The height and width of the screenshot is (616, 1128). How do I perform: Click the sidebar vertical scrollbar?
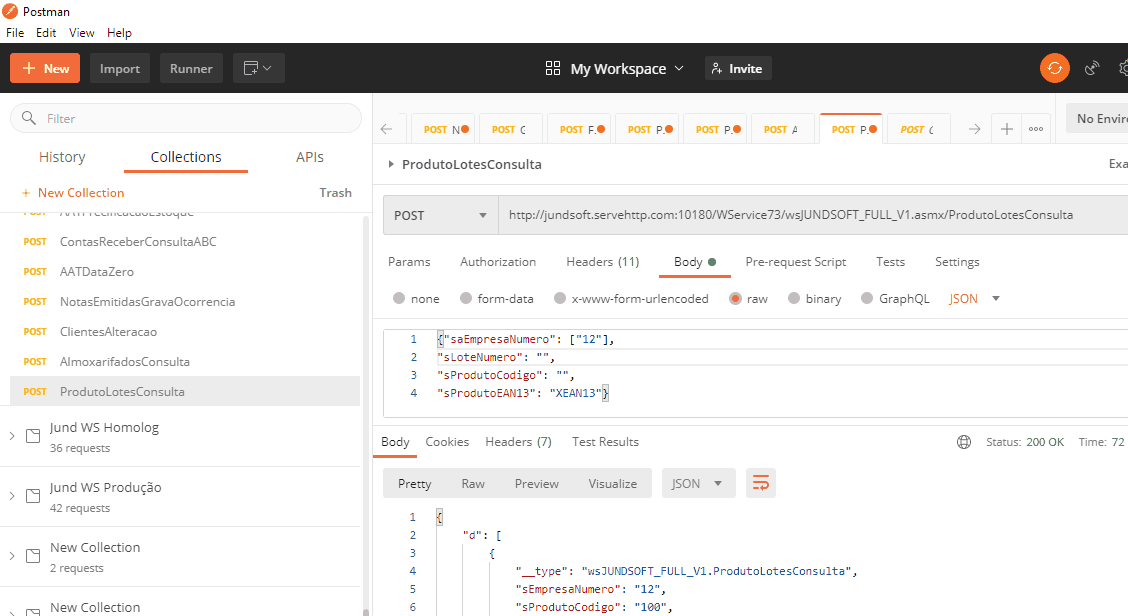365,400
